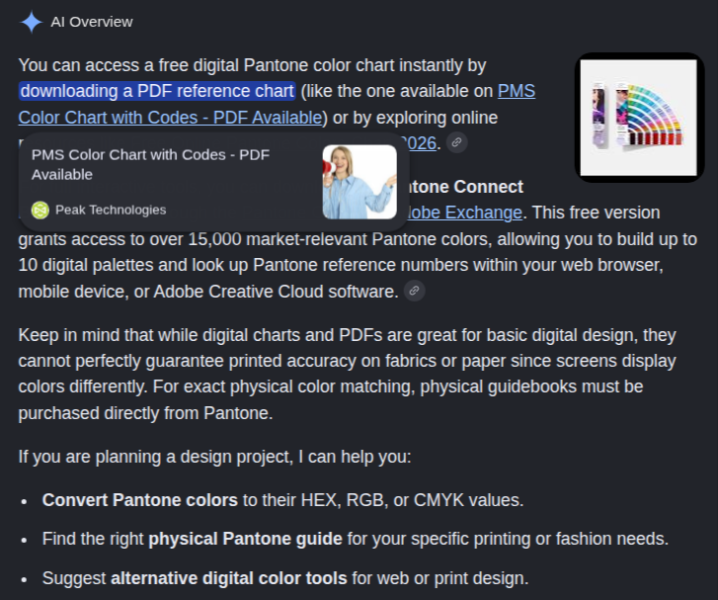Click the AI Overview sparkle icon

pos(31,22)
